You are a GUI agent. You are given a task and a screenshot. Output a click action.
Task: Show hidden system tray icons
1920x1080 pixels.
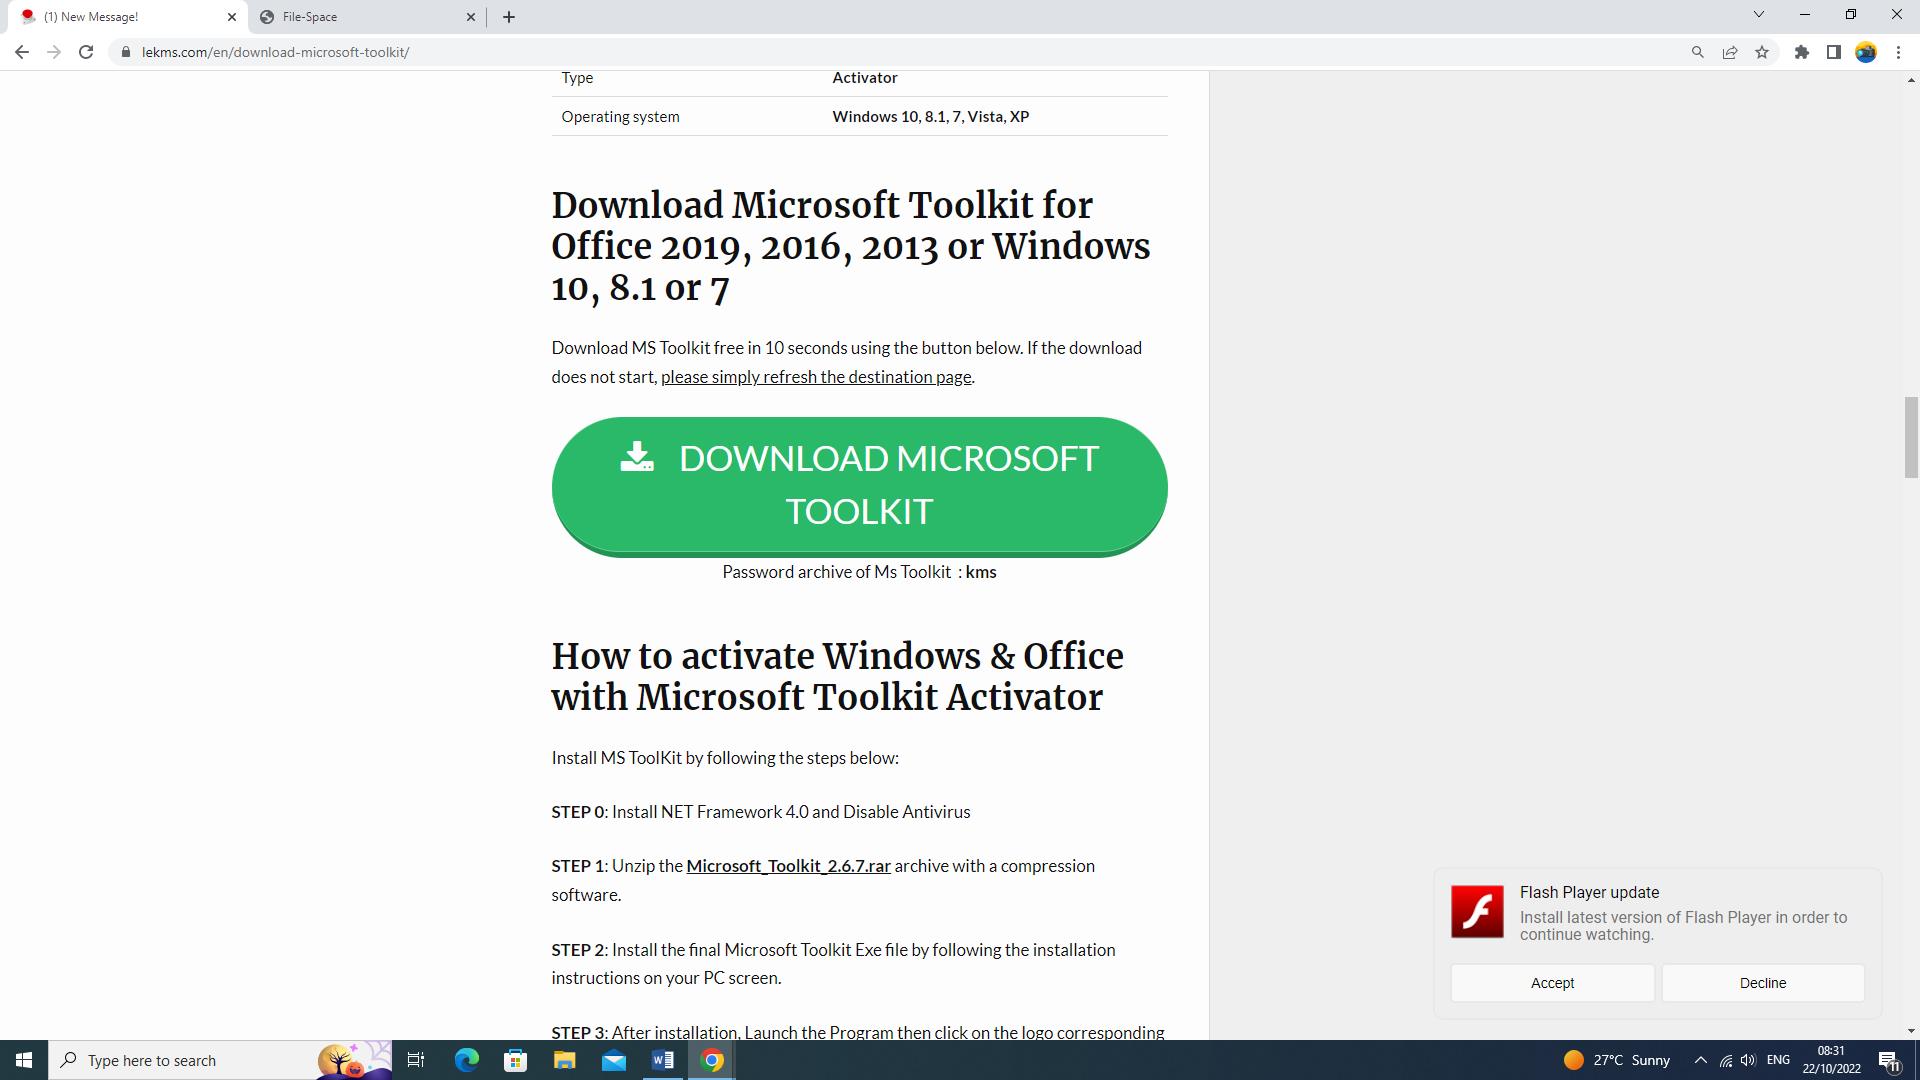coord(1700,1060)
